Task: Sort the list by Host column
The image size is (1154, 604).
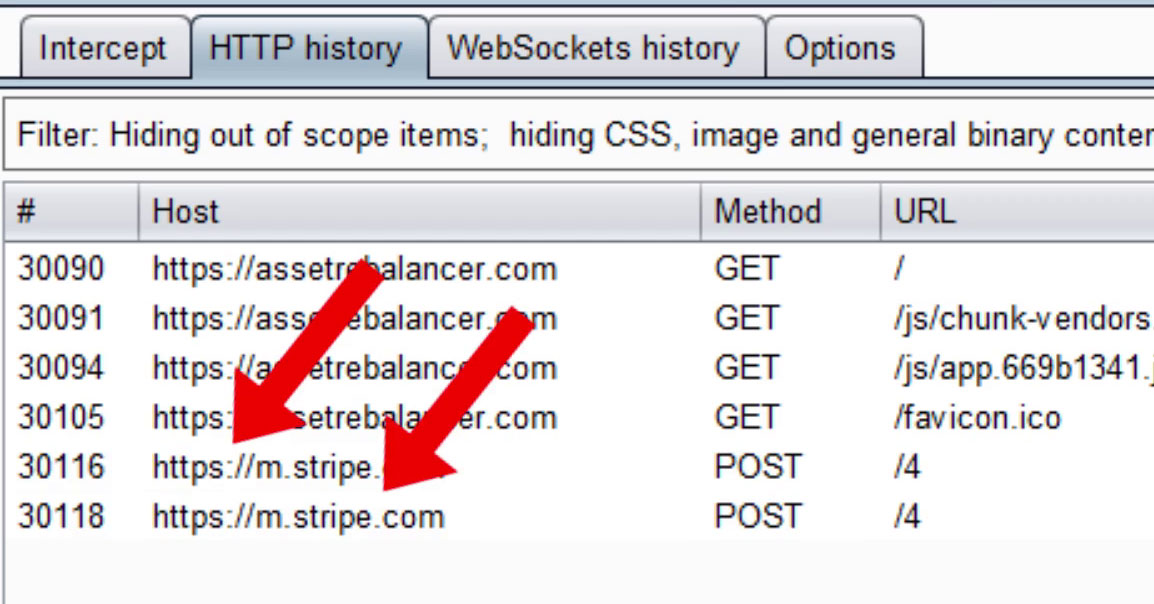Action: click(x=185, y=211)
